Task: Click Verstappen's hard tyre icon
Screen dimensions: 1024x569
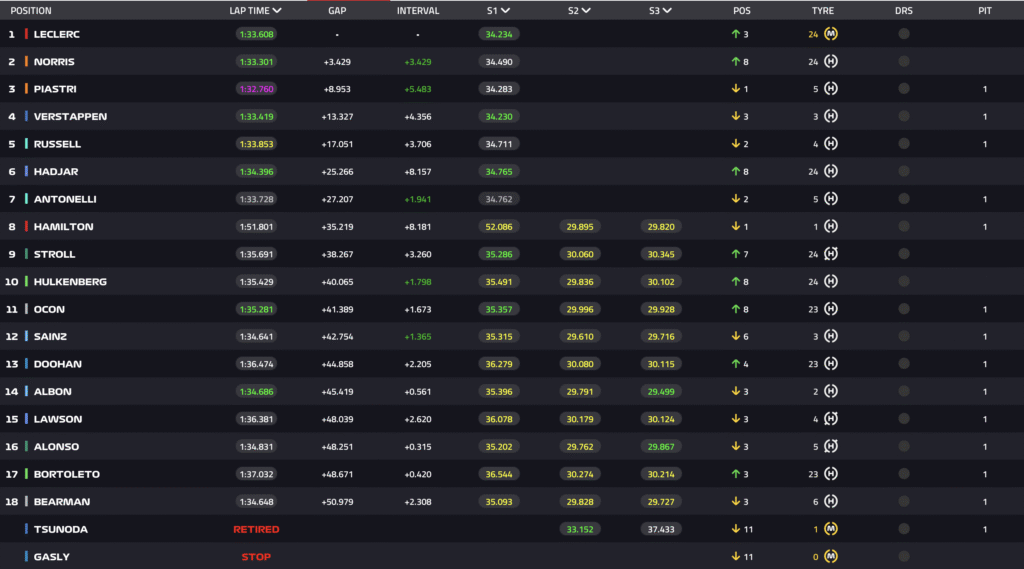Action: coord(831,116)
